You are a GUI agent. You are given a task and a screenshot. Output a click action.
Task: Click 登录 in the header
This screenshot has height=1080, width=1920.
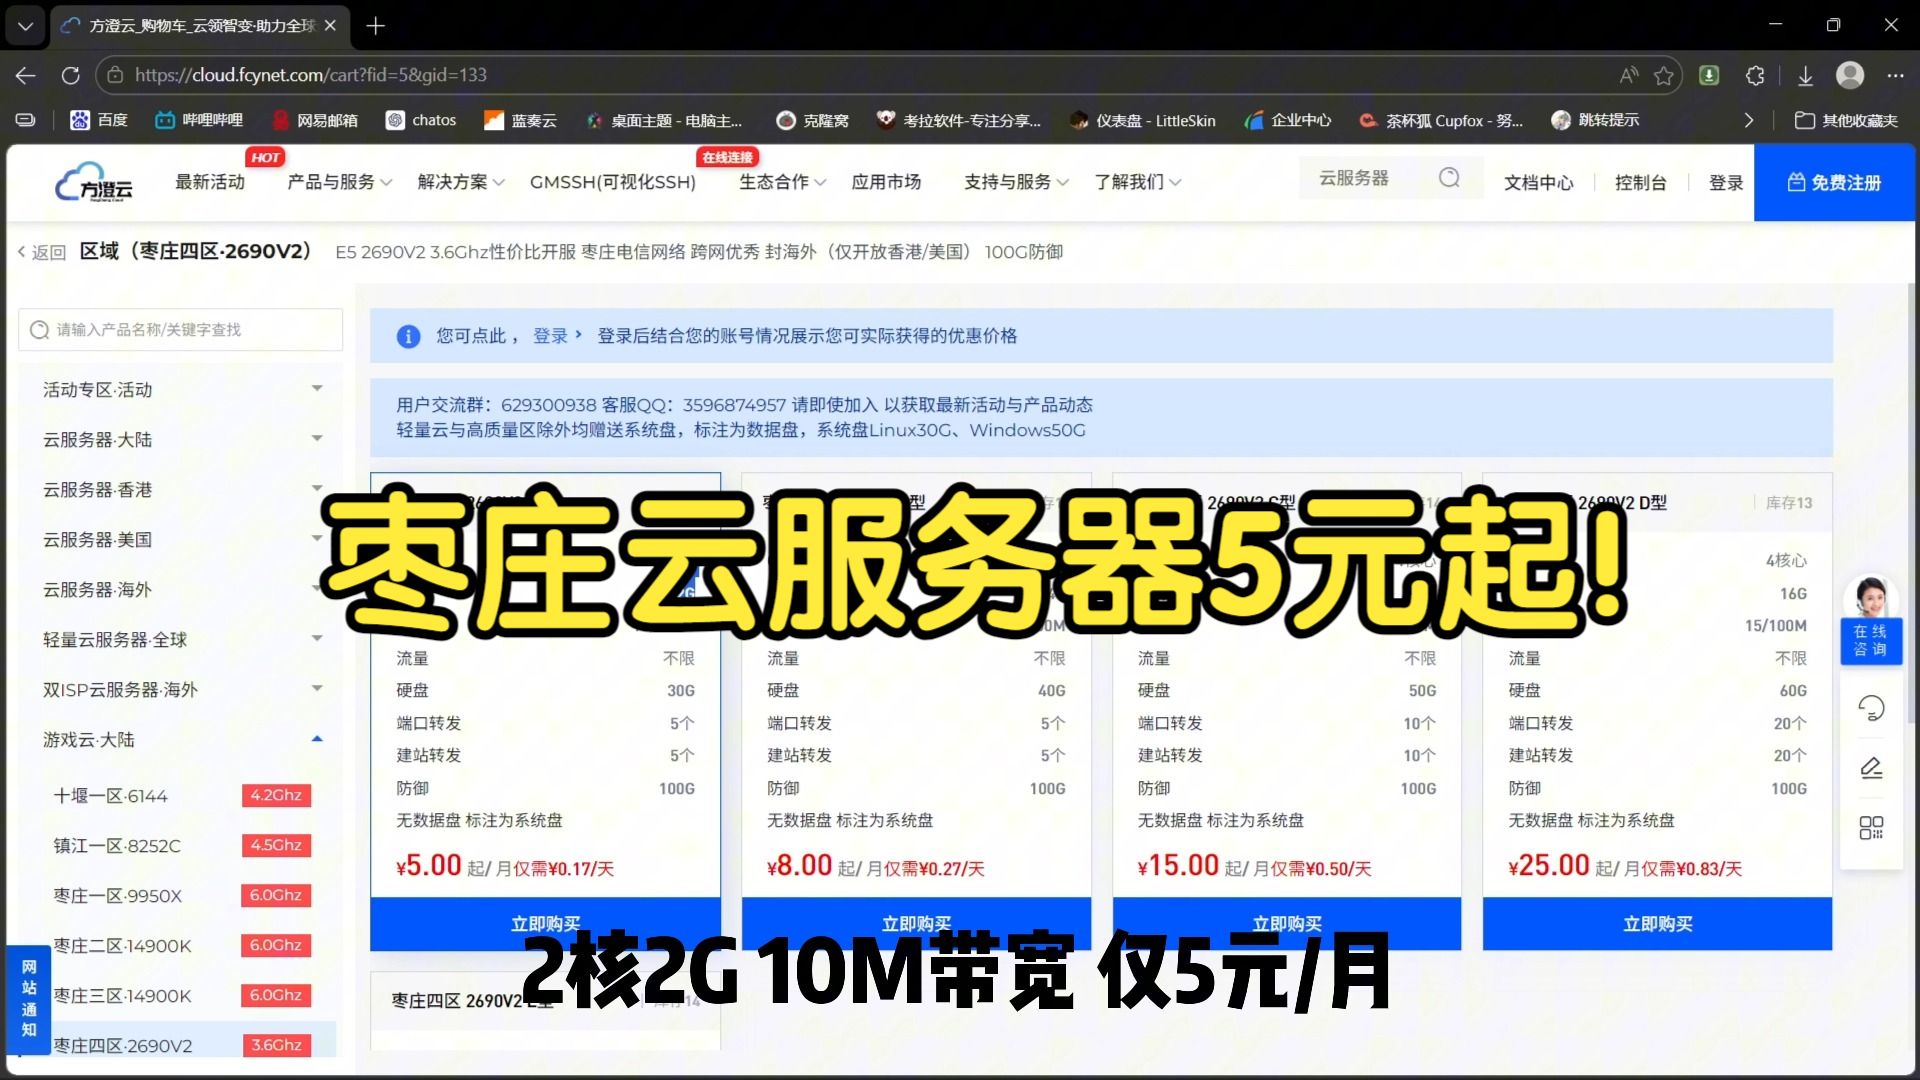(x=1726, y=183)
